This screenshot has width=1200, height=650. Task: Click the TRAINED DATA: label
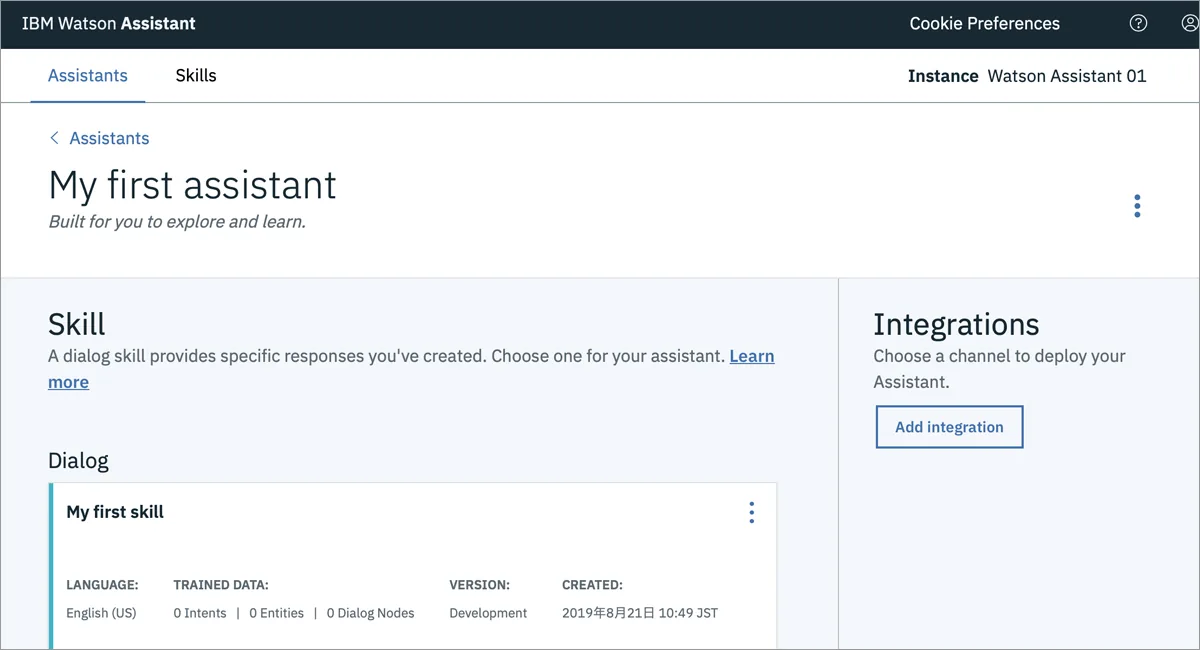221,585
